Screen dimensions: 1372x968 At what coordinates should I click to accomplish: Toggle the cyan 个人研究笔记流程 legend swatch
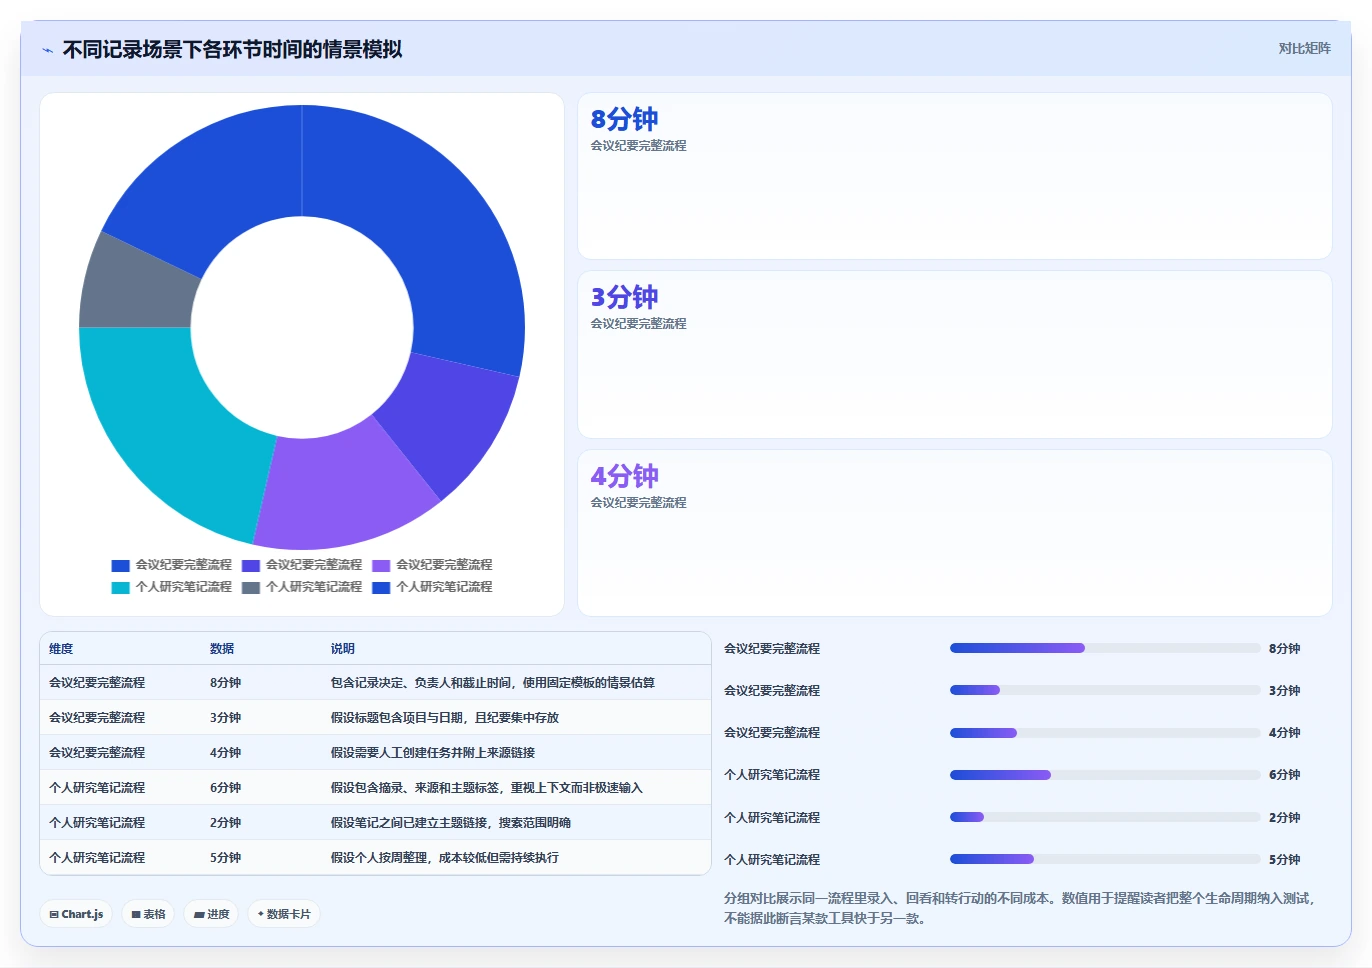(120, 588)
